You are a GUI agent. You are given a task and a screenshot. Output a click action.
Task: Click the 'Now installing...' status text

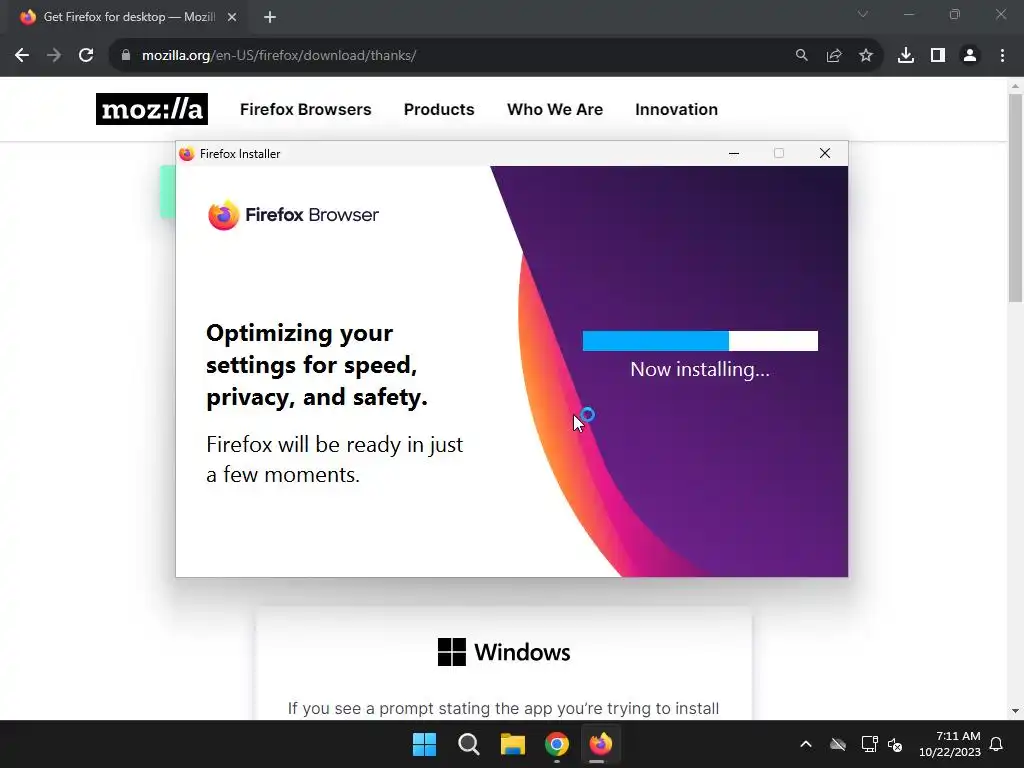pos(700,370)
